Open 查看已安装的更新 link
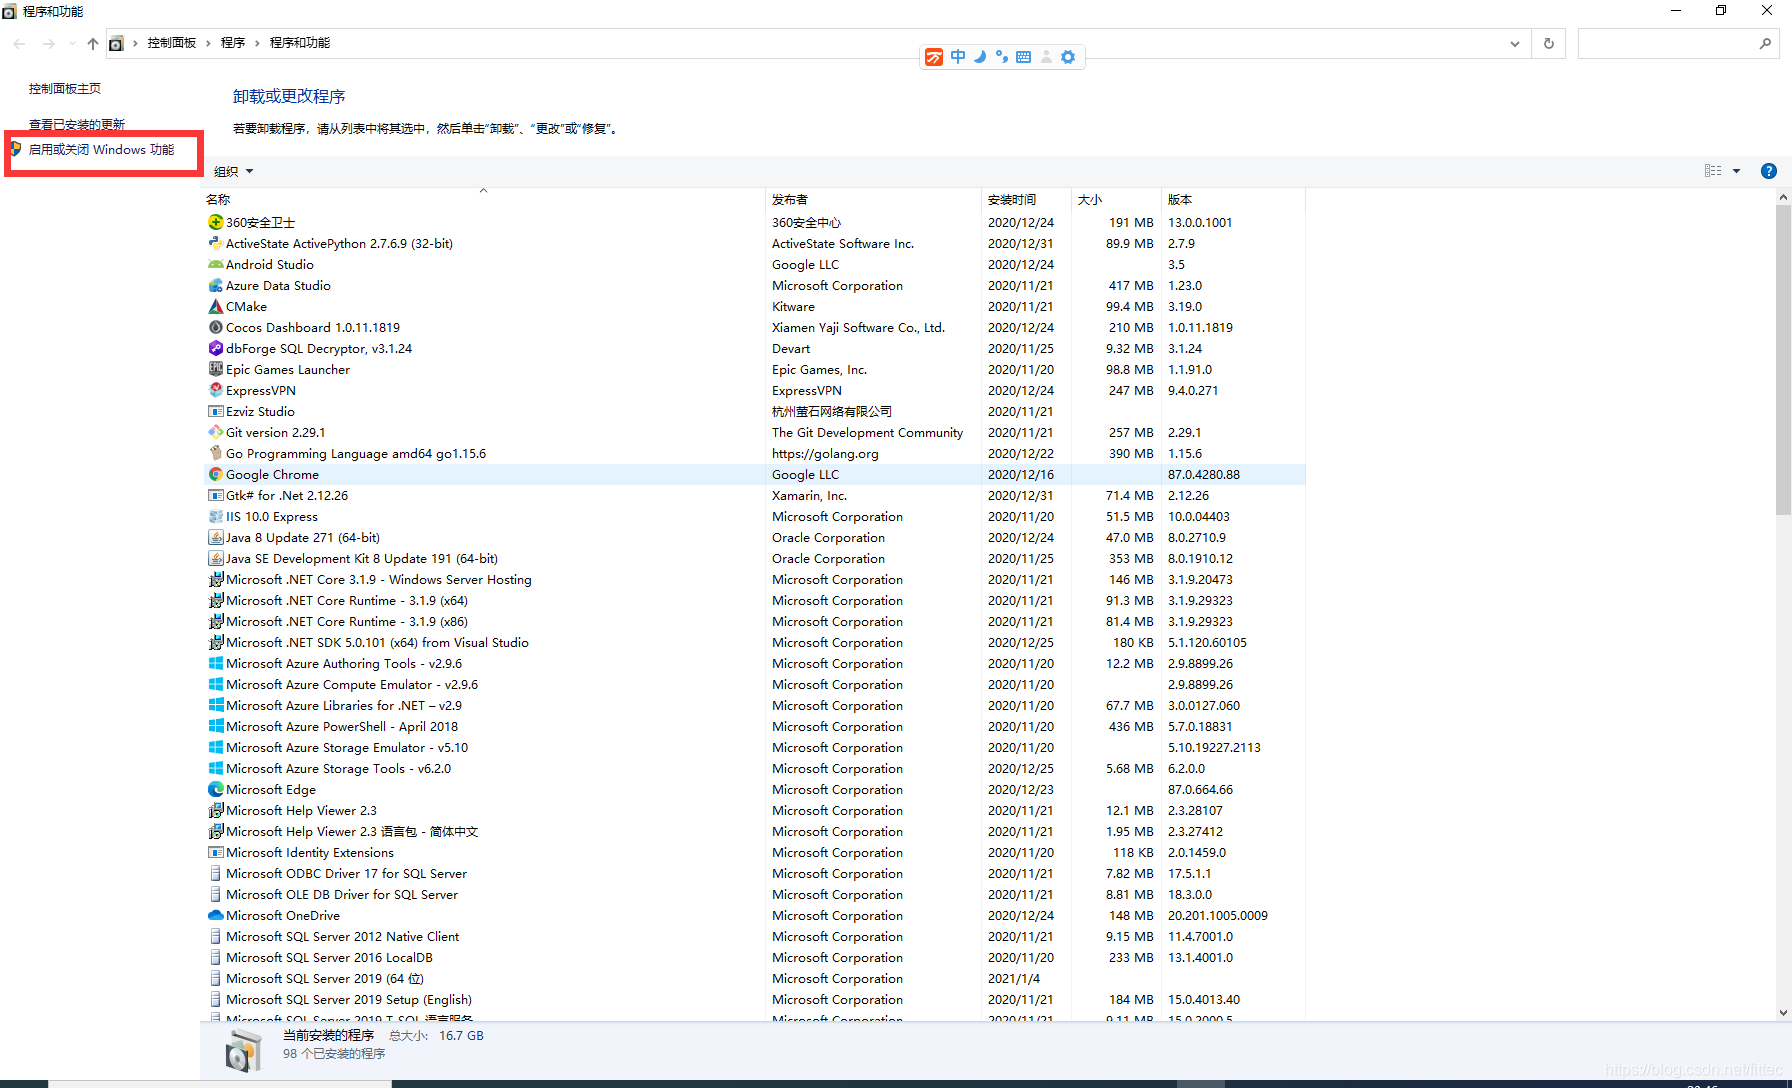Image resolution: width=1792 pixels, height=1088 pixels. point(77,124)
